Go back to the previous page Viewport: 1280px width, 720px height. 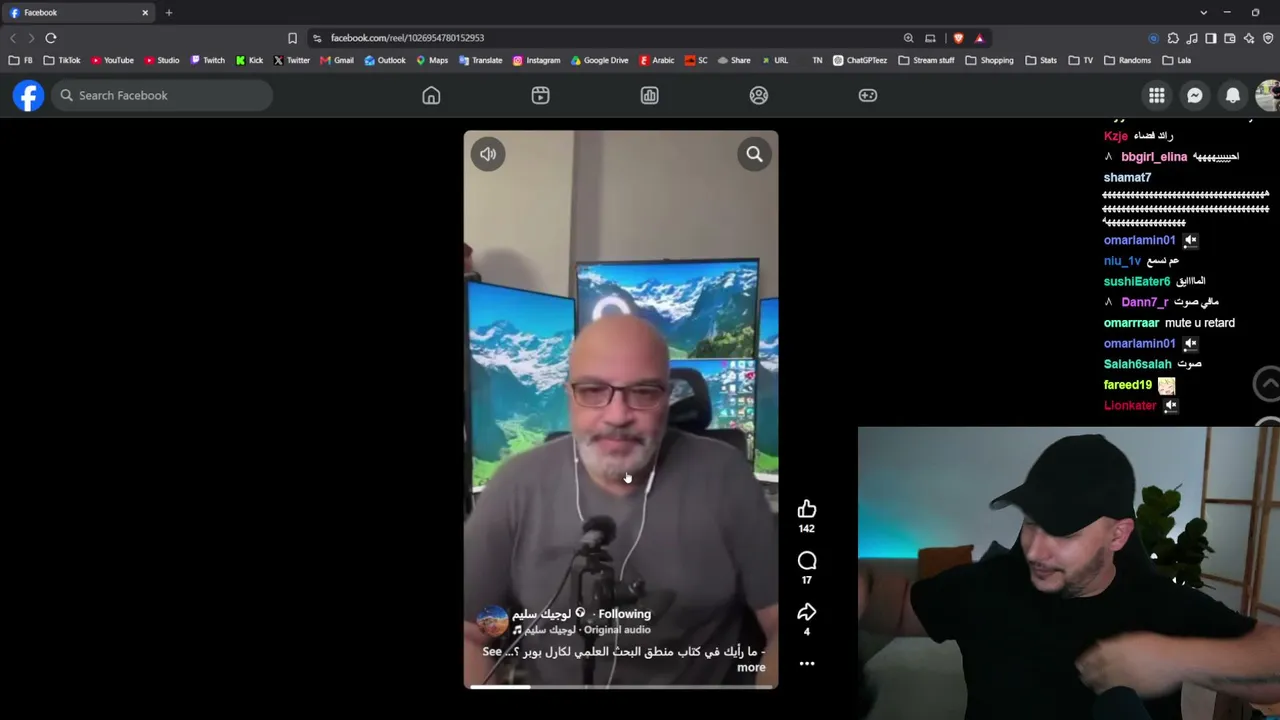pos(13,38)
